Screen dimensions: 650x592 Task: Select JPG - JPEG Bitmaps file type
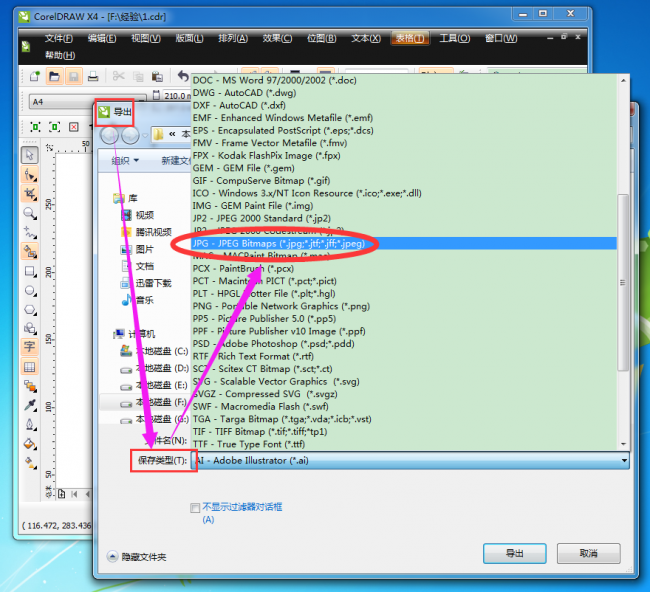coord(404,243)
